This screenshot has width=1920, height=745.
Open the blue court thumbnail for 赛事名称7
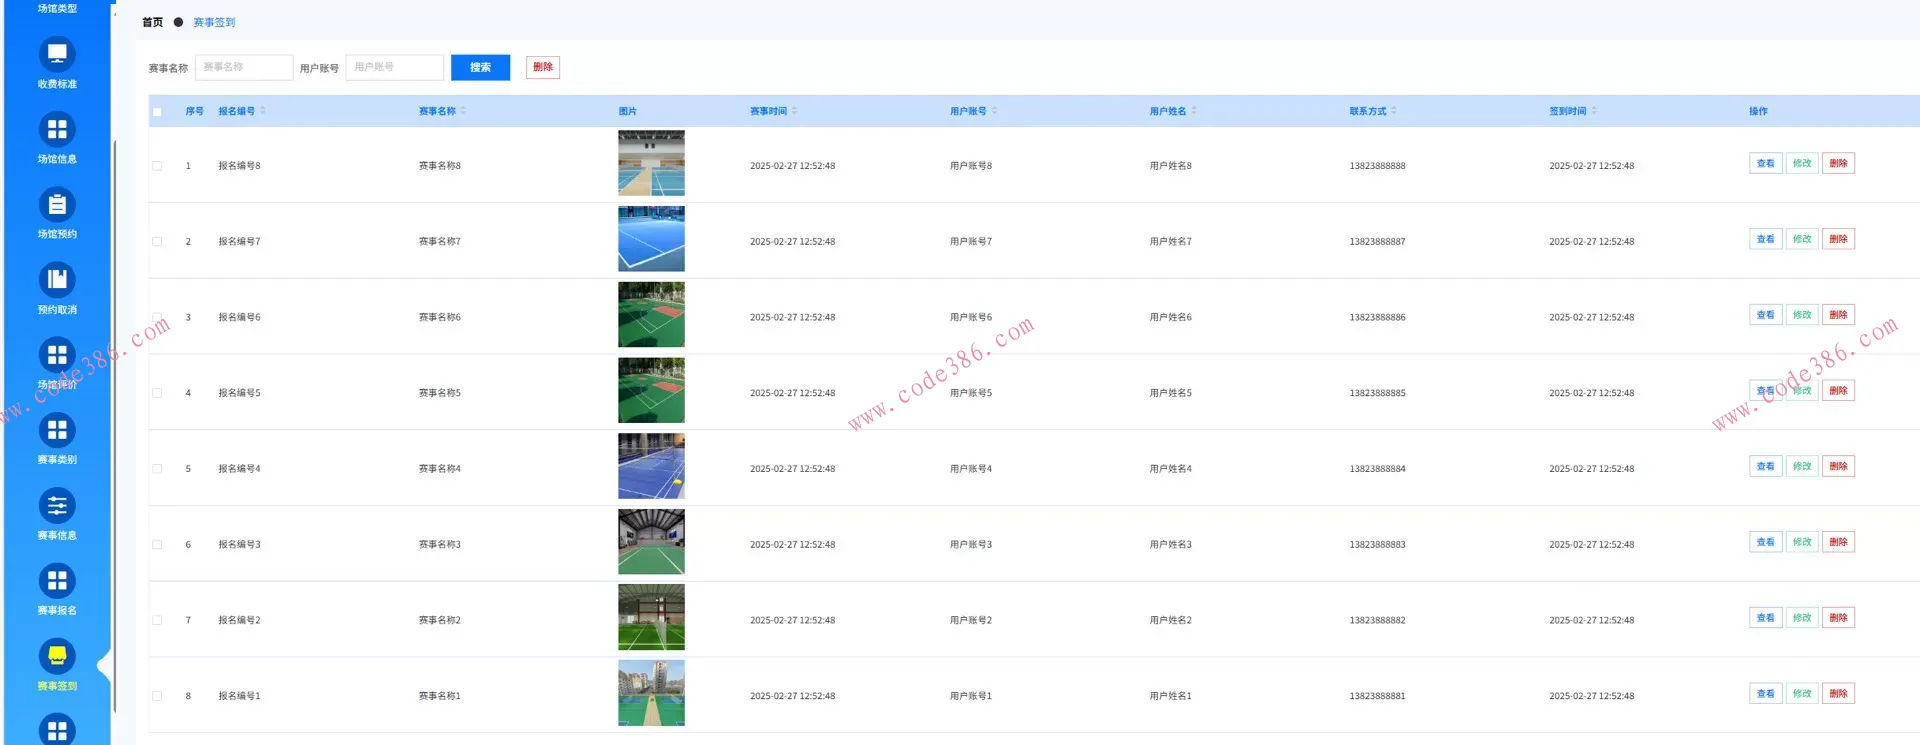651,239
